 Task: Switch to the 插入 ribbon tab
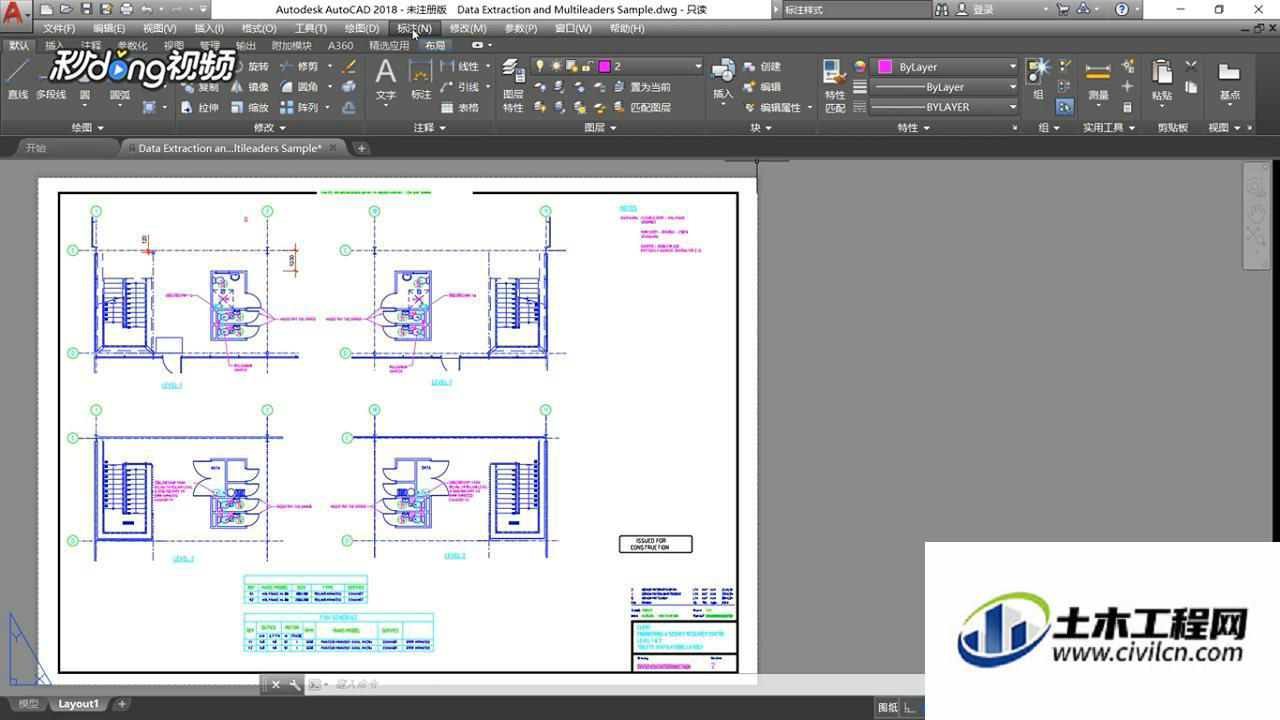54,45
